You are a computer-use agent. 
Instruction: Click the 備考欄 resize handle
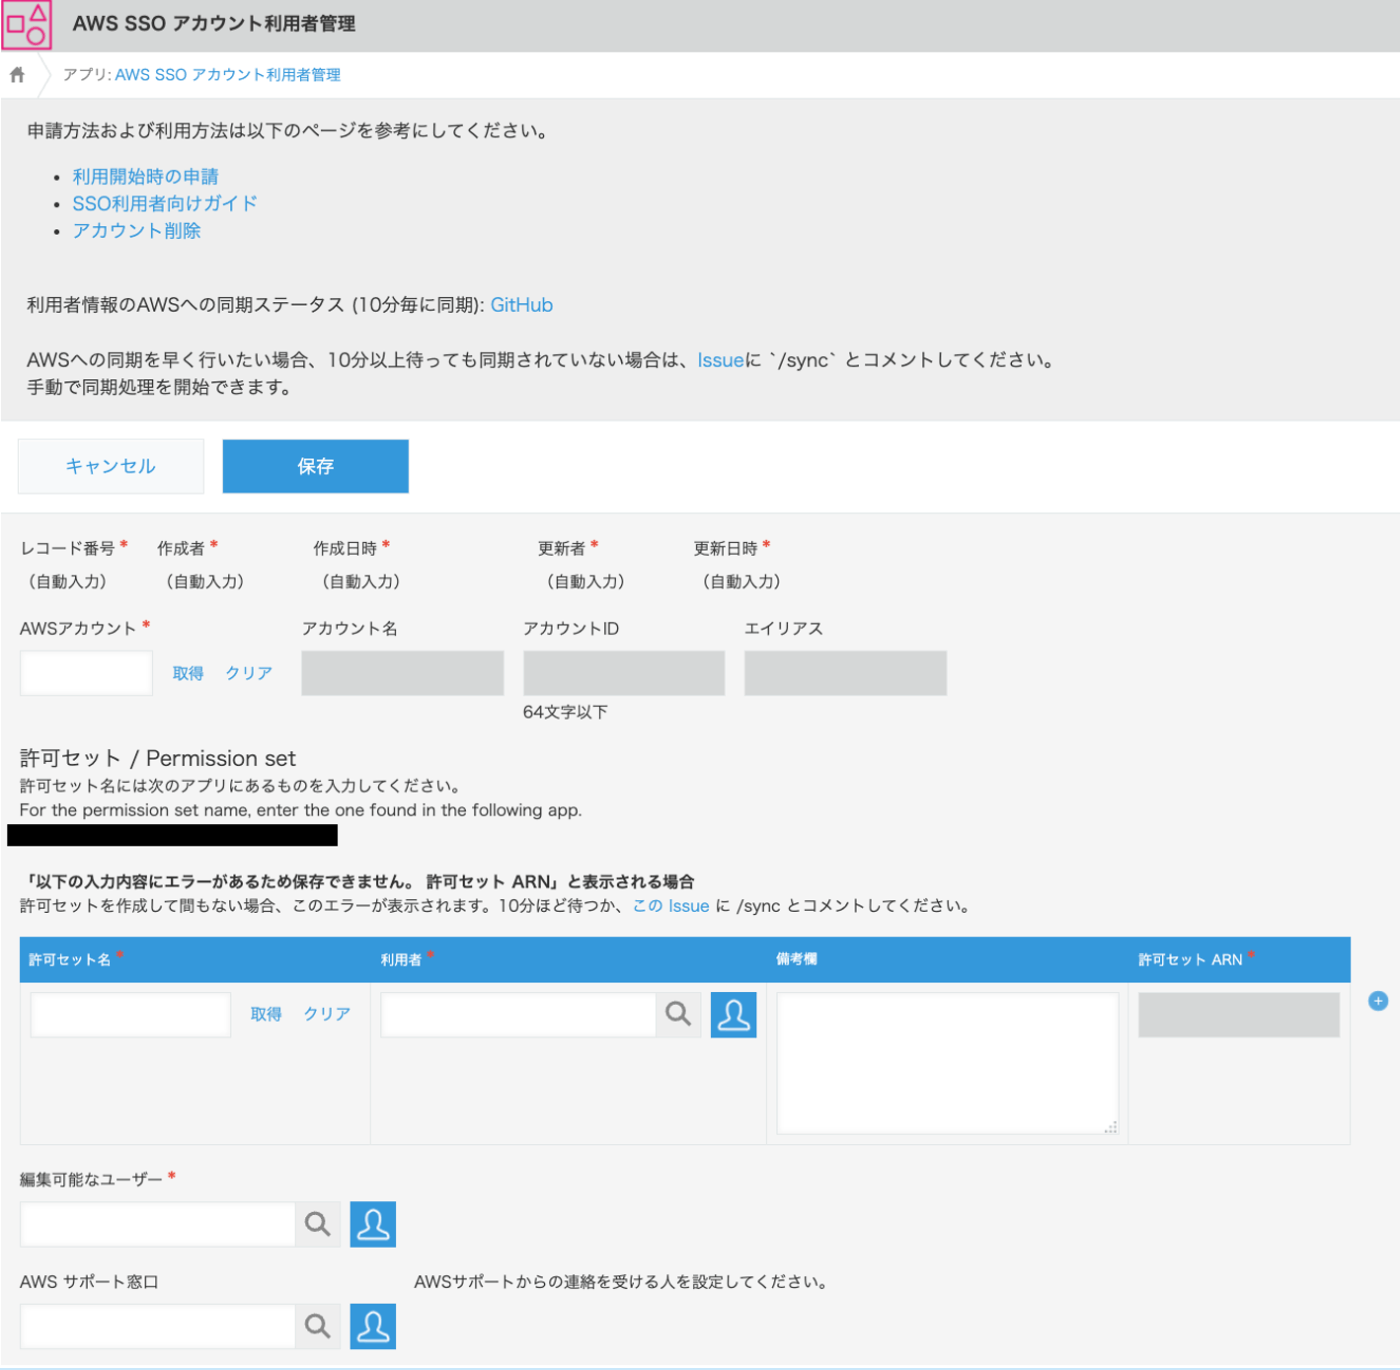(x=1110, y=1126)
